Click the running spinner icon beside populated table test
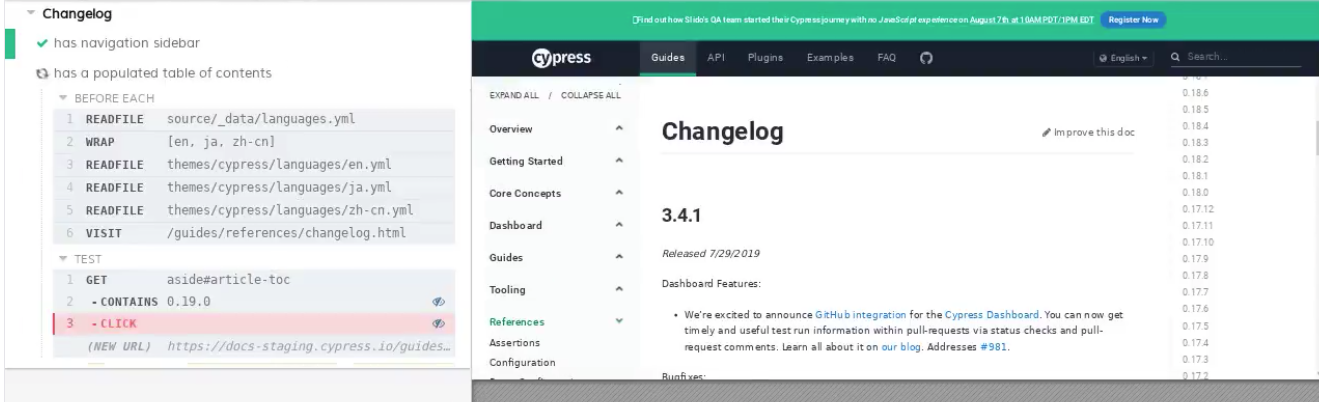1319x402 pixels. [x=40, y=73]
